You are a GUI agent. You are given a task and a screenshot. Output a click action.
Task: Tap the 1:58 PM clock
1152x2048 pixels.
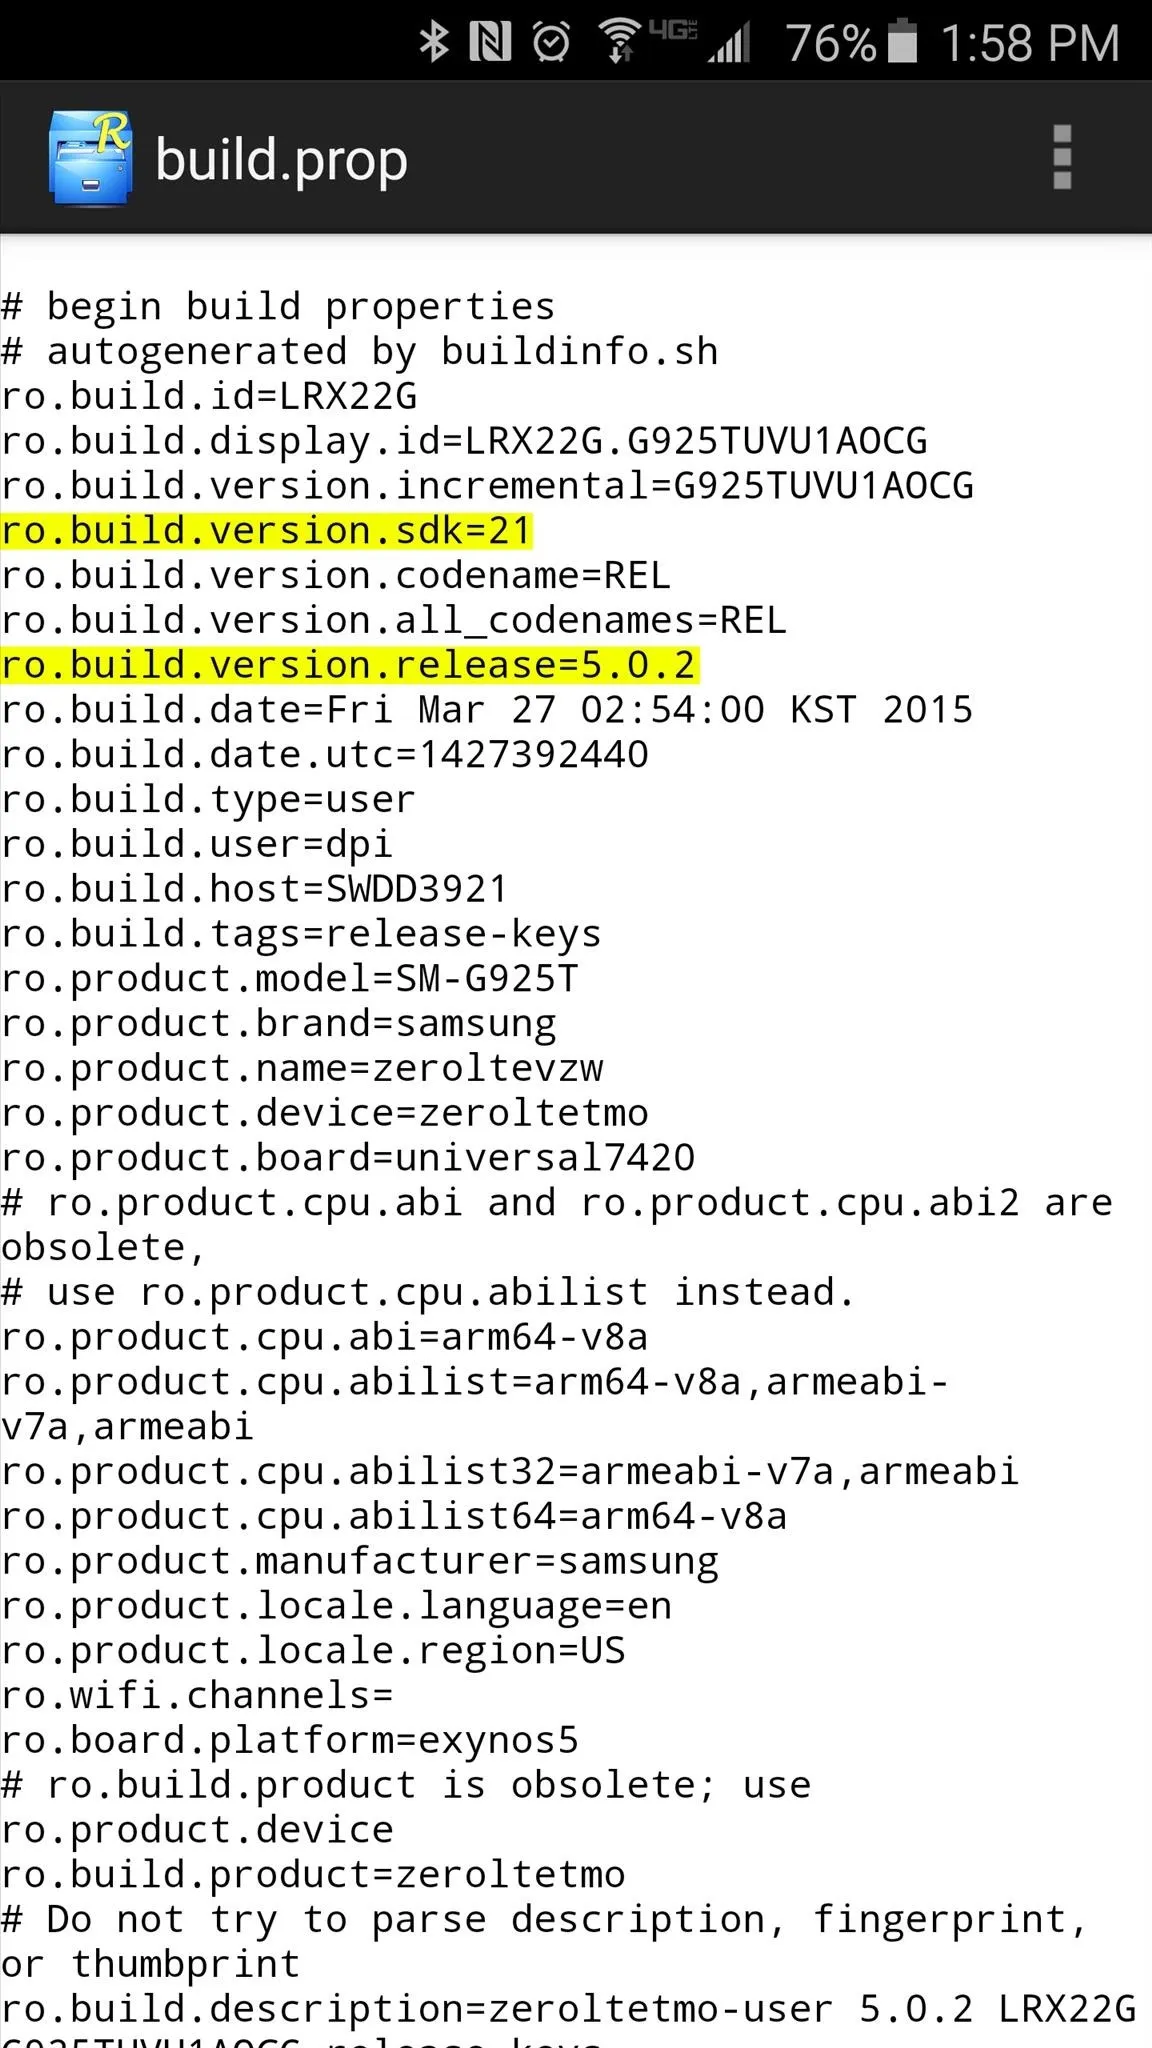(1030, 43)
